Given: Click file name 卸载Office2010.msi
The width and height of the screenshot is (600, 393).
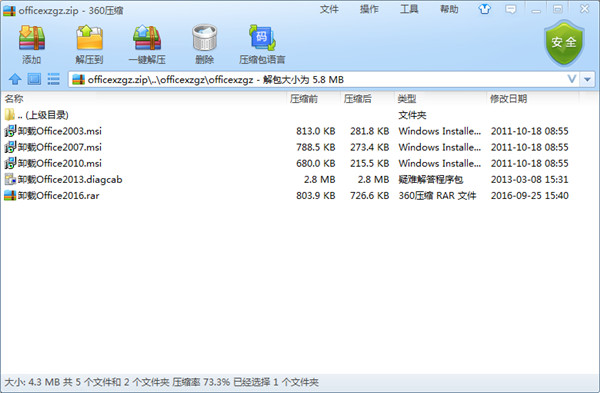Looking at the screenshot, I should point(60,163).
